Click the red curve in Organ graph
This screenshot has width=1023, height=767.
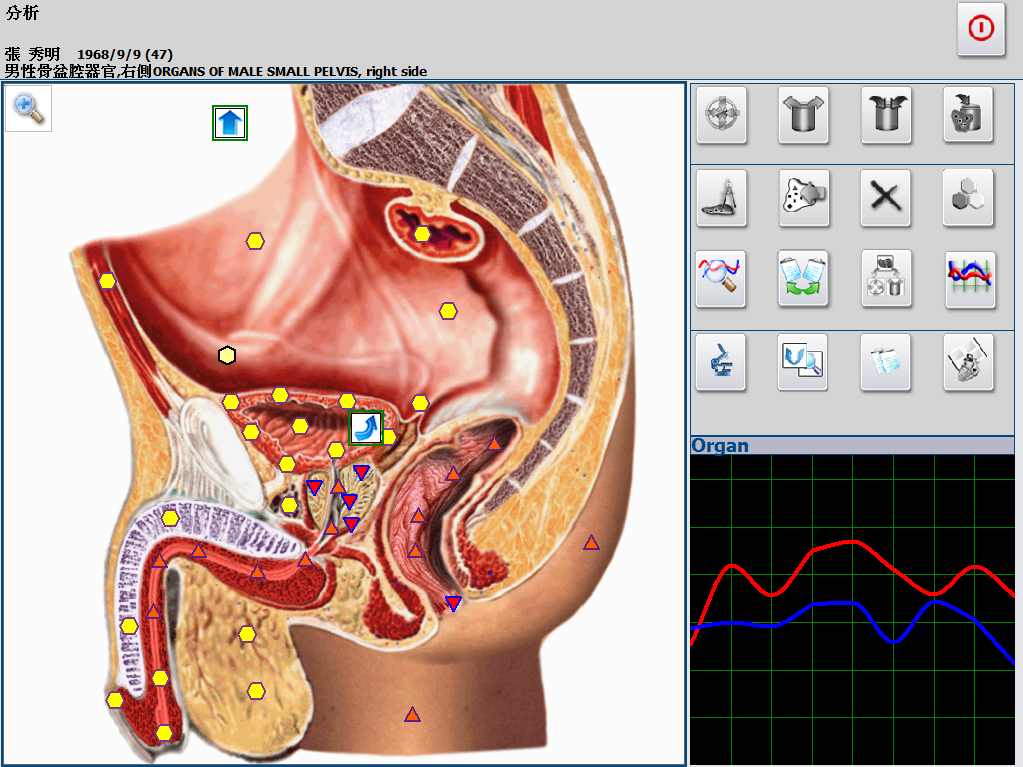(850, 542)
